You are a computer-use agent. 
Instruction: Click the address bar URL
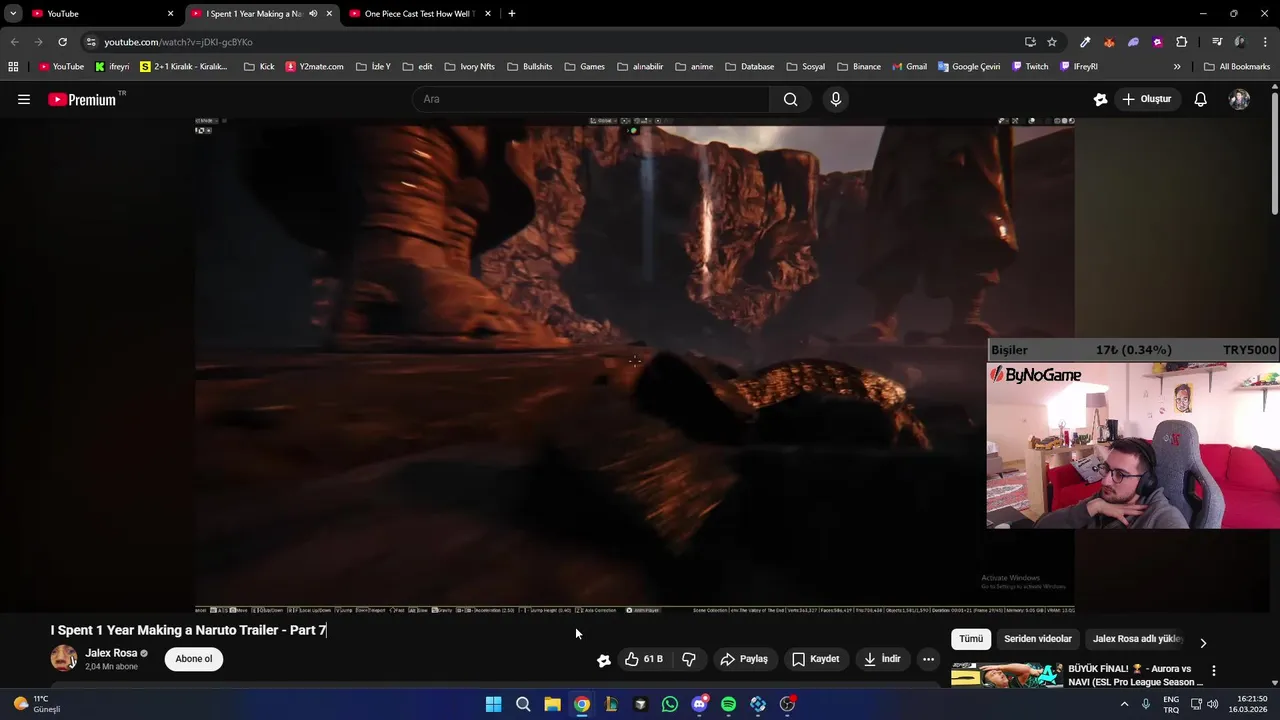click(x=178, y=42)
